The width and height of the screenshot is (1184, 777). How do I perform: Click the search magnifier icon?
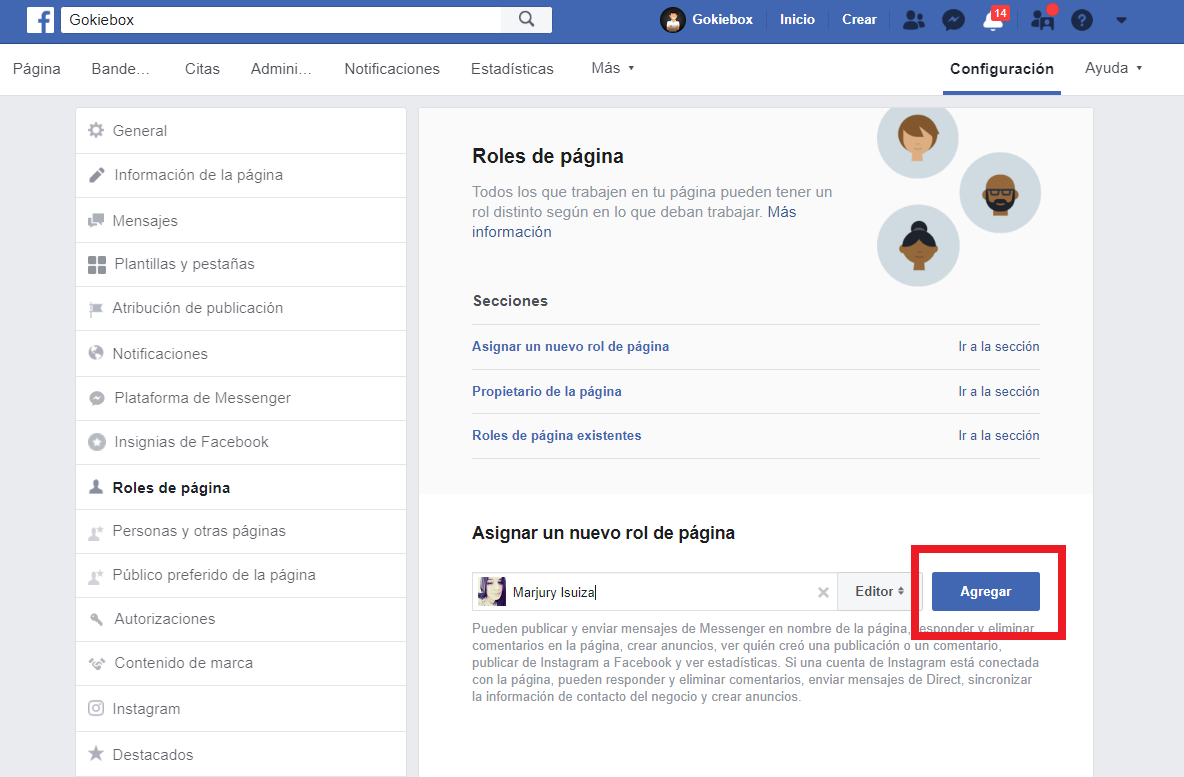click(526, 20)
